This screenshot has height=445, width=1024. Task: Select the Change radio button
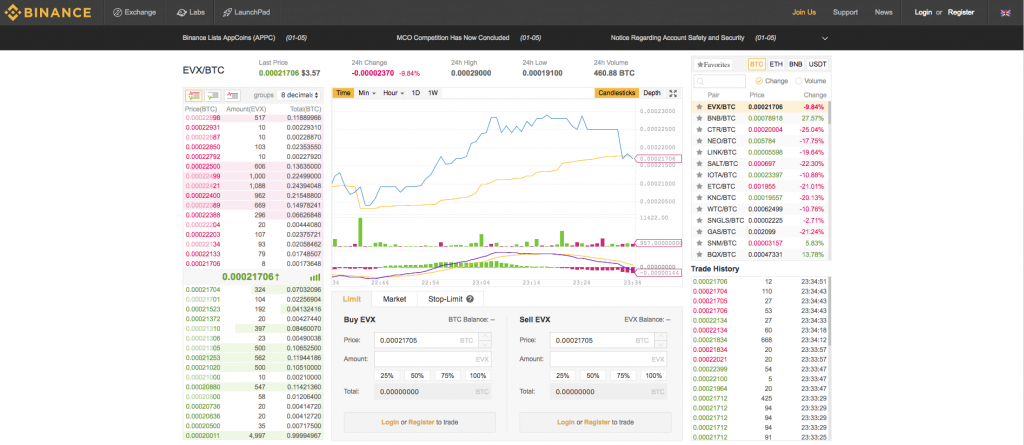click(x=758, y=80)
